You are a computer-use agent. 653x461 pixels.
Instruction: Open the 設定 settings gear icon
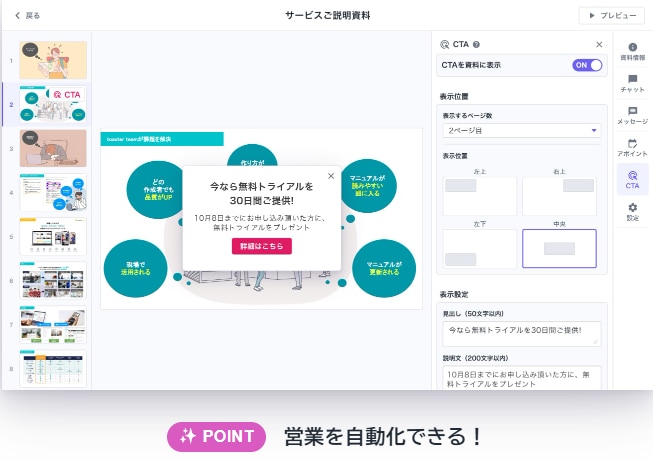(632, 211)
